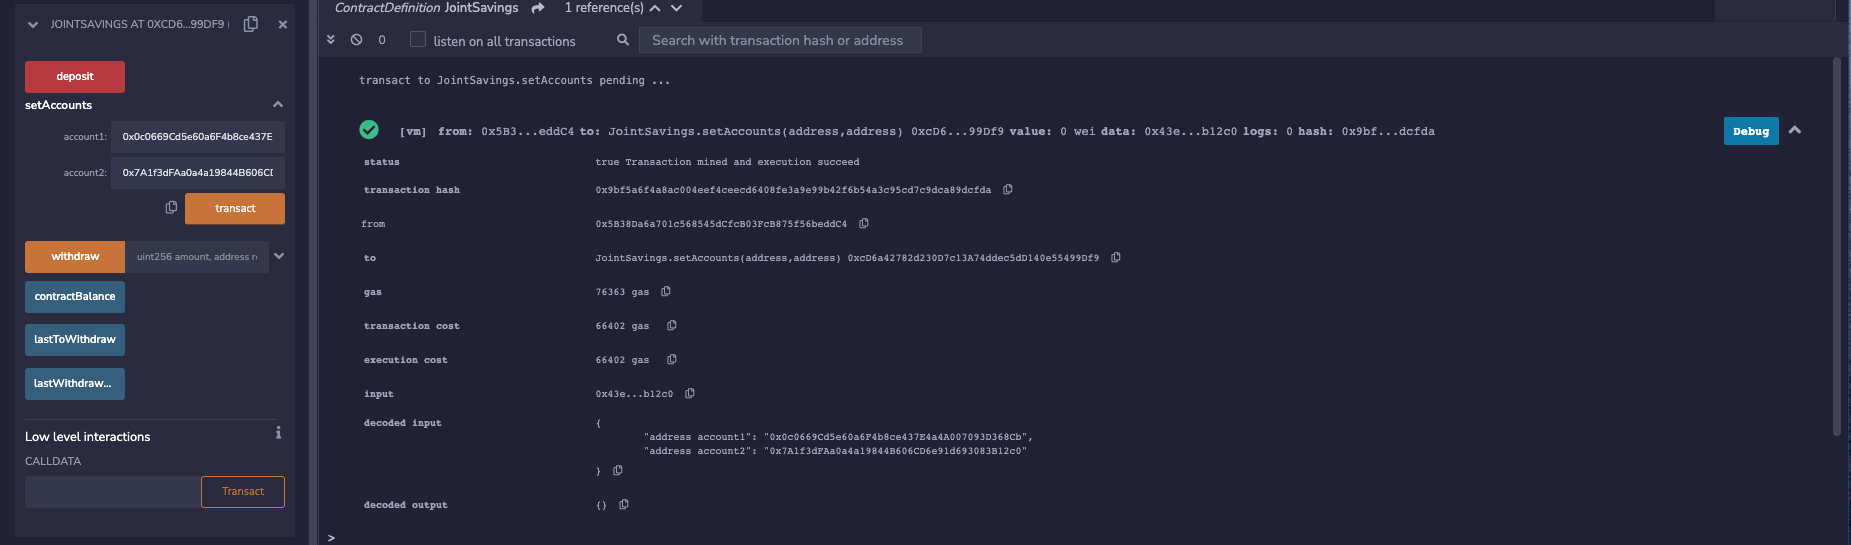Focus the transaction hash or address search box
The image size is (1851, 545).
(x=781, y=40)
